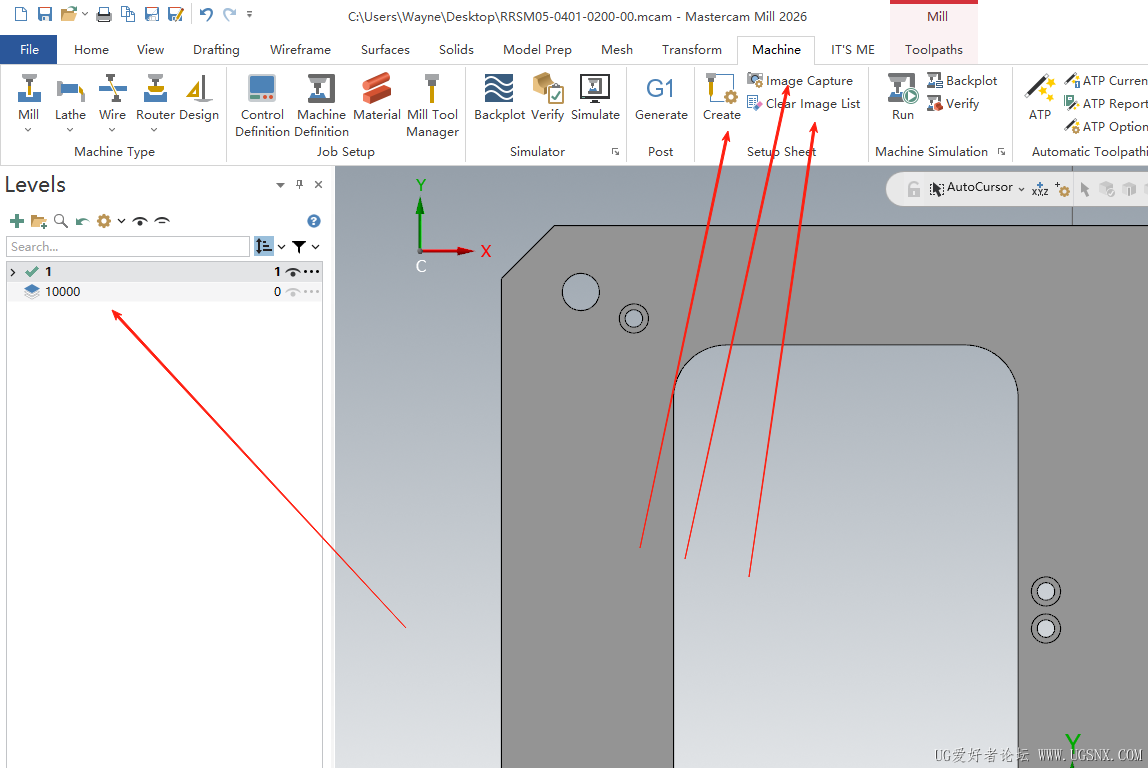Add a new level with the plus icon
This screenshot has width=1148, height=768.
pyautogui.click(x=17, y=221)
